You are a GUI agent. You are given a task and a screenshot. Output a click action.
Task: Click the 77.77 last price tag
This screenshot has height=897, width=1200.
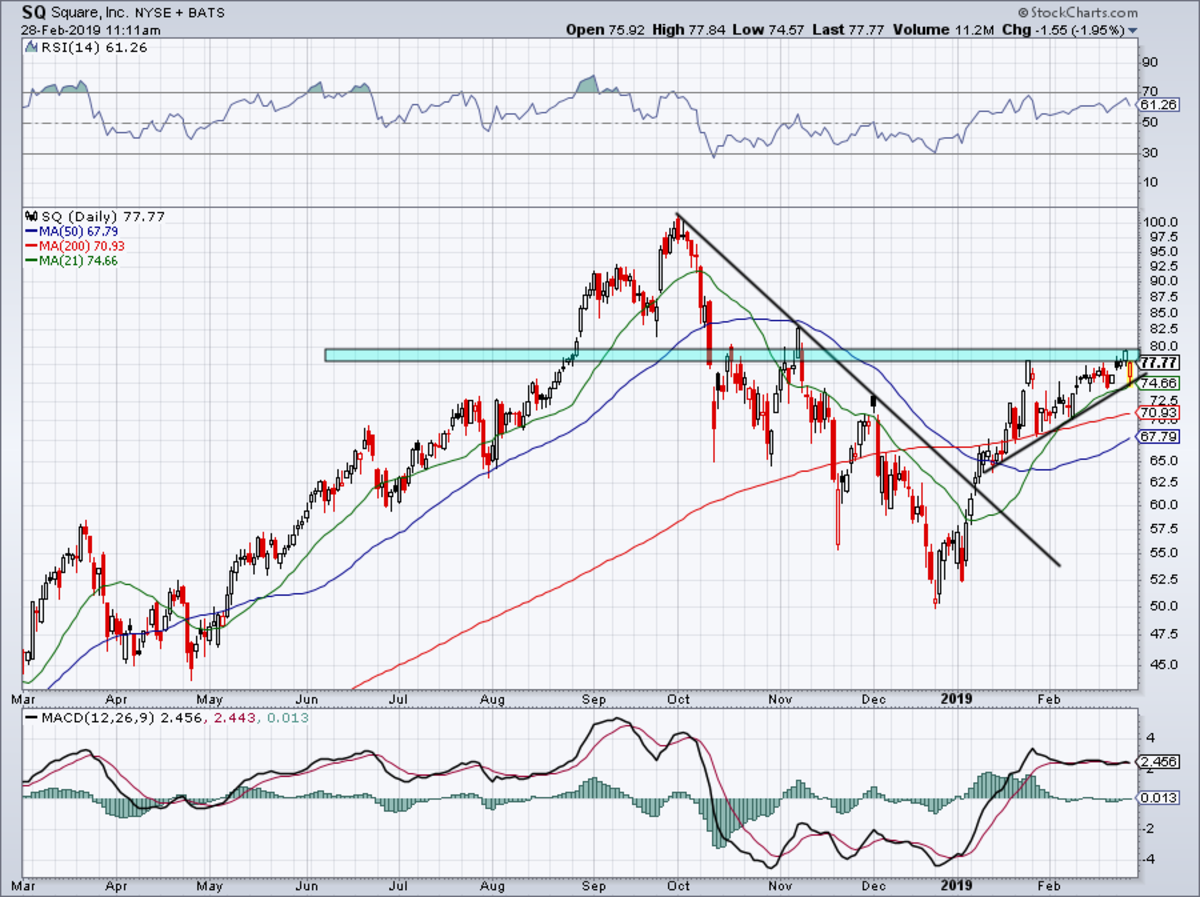point(1159,363)
